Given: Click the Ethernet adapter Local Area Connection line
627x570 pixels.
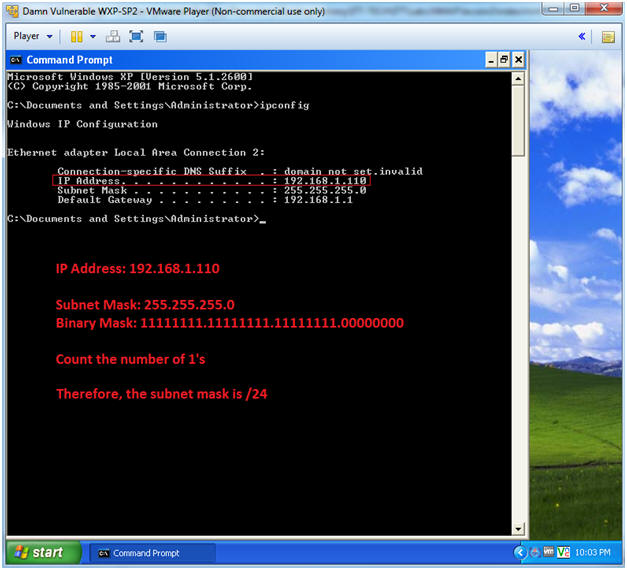Looking at the screenshot, I should 136,152.
